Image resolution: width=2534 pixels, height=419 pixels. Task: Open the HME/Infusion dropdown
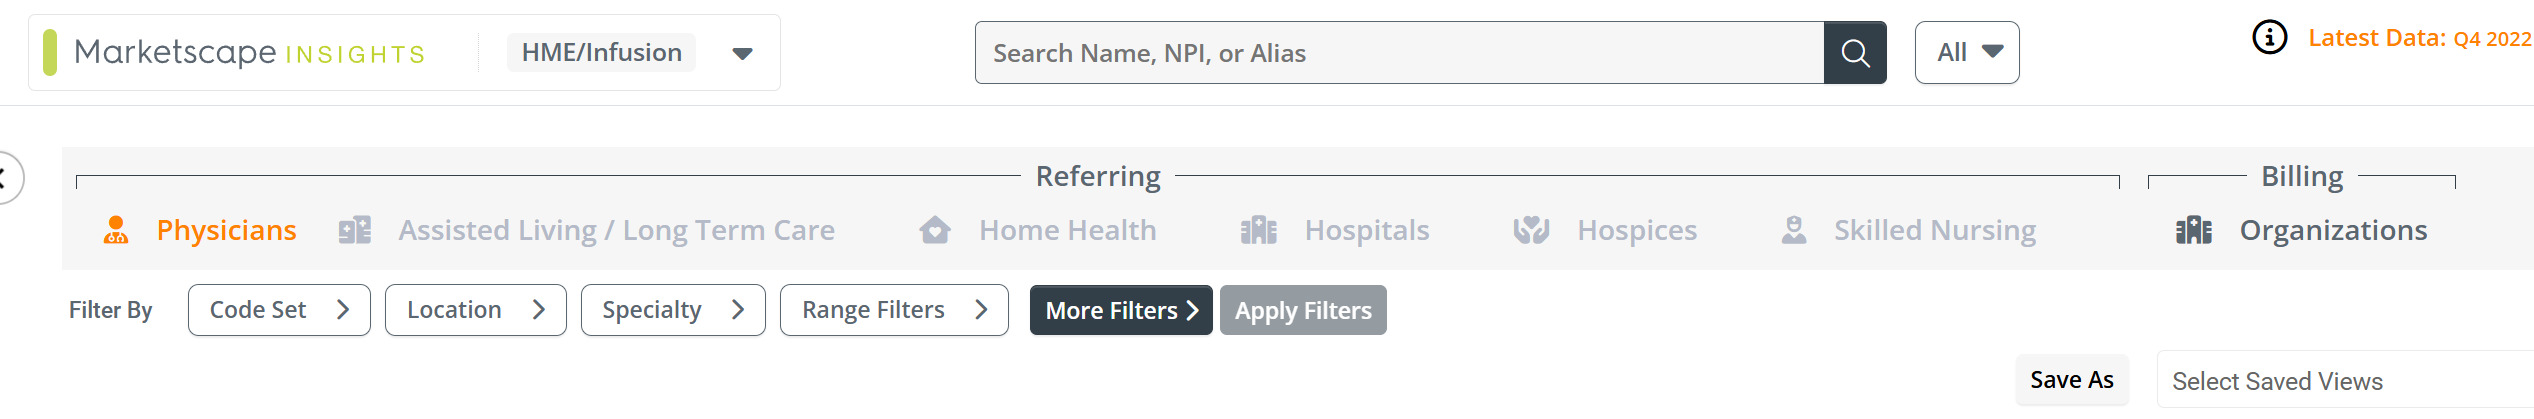click(633, 53)
